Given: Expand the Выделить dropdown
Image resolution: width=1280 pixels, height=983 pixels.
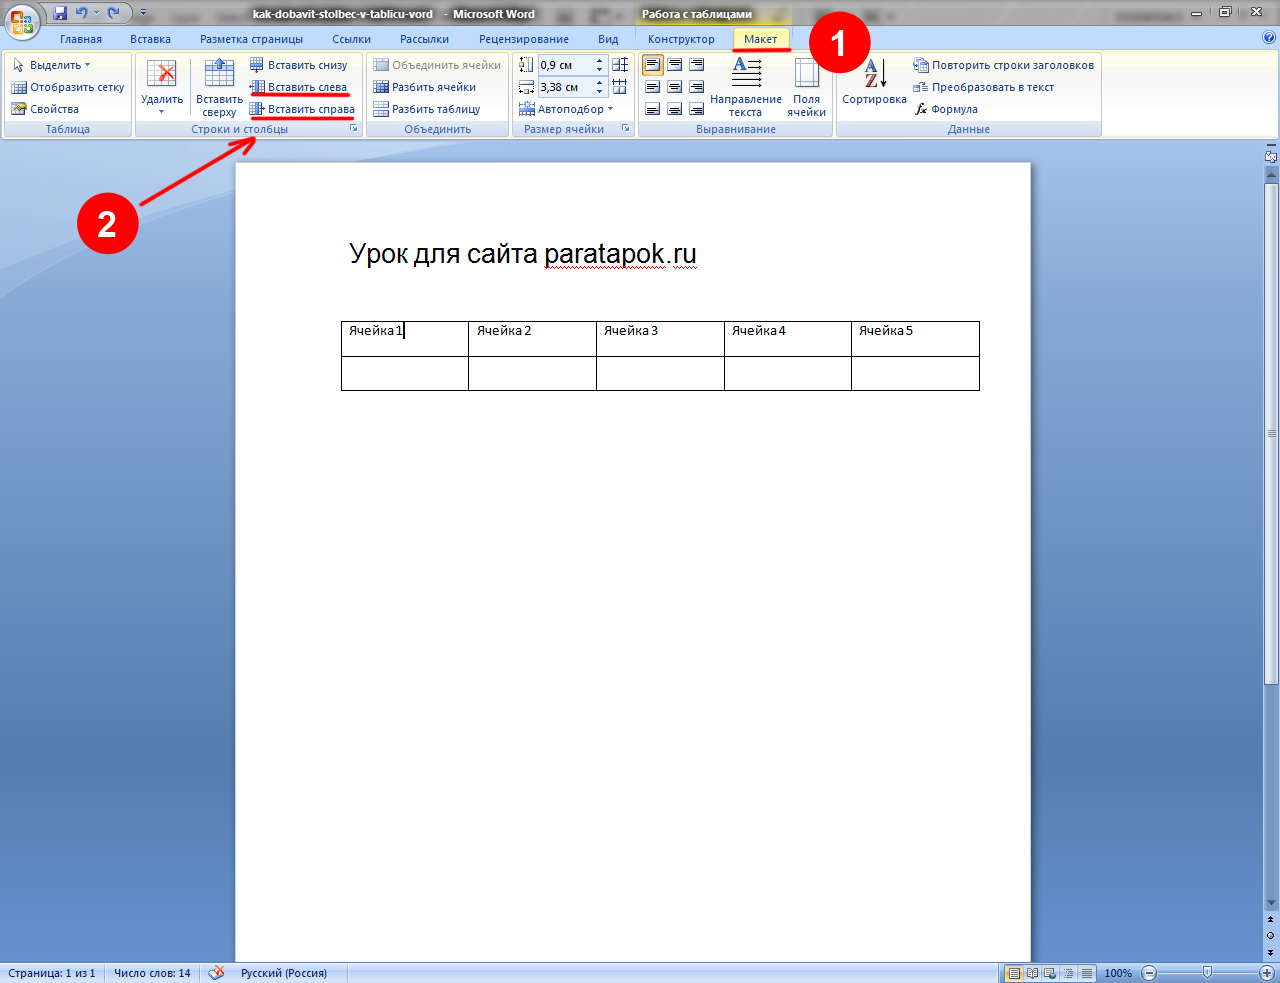Looking at the screenshot, I should point(51,65).
